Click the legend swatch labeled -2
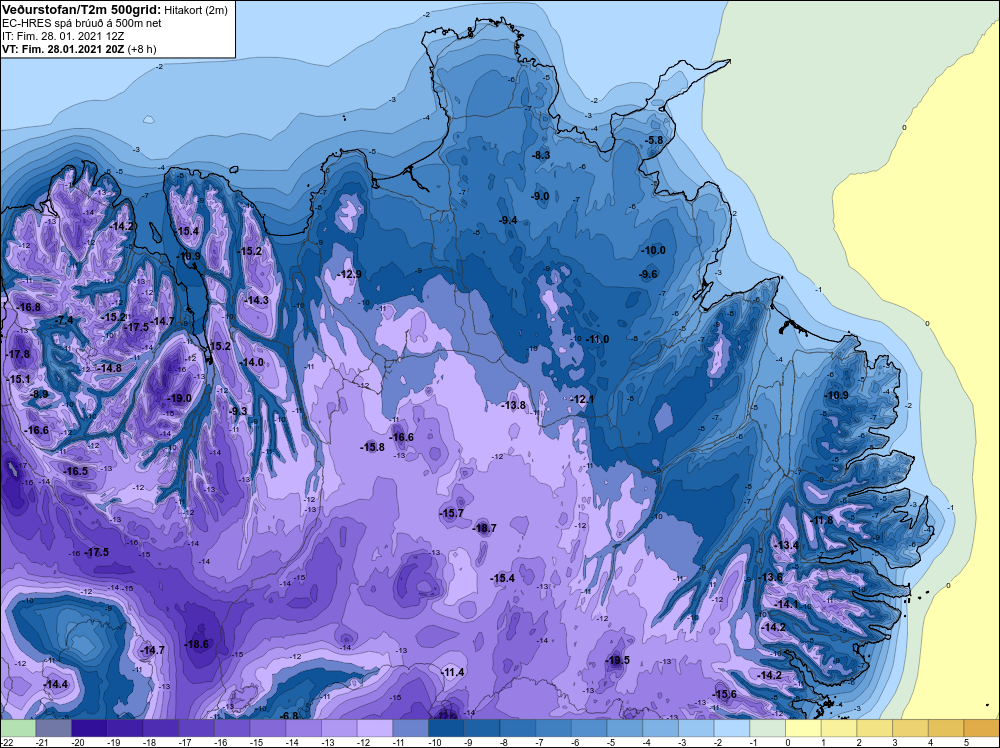The image size is (1000, 748). coord(732,728)
